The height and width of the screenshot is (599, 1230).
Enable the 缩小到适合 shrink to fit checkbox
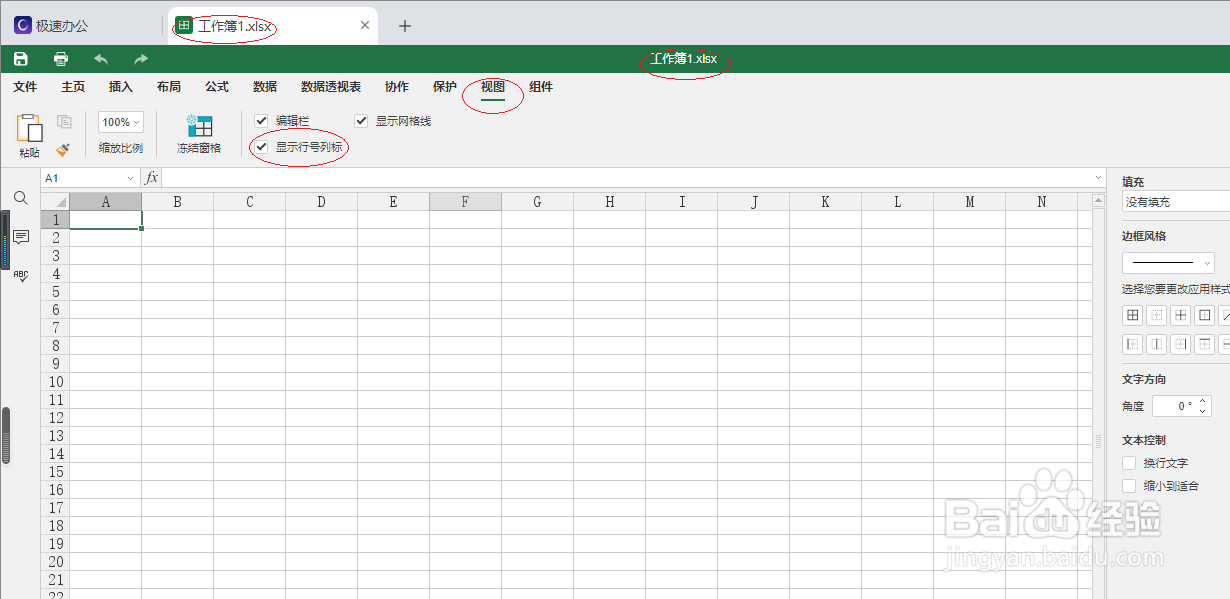[x=1129, y=486]
